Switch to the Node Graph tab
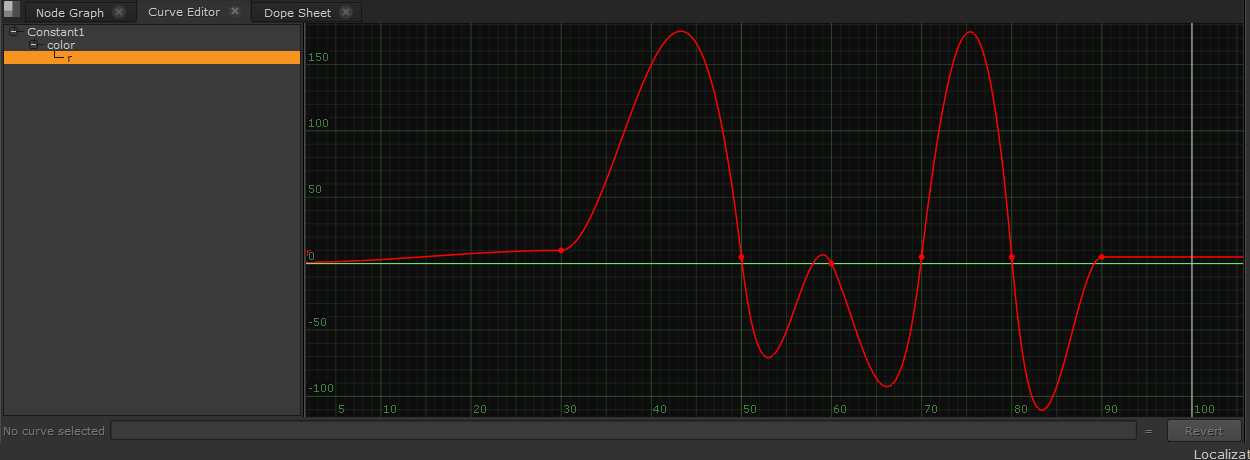Viewport: 1250px width, 460px height. pyautogui.click(x=69, y=13)
